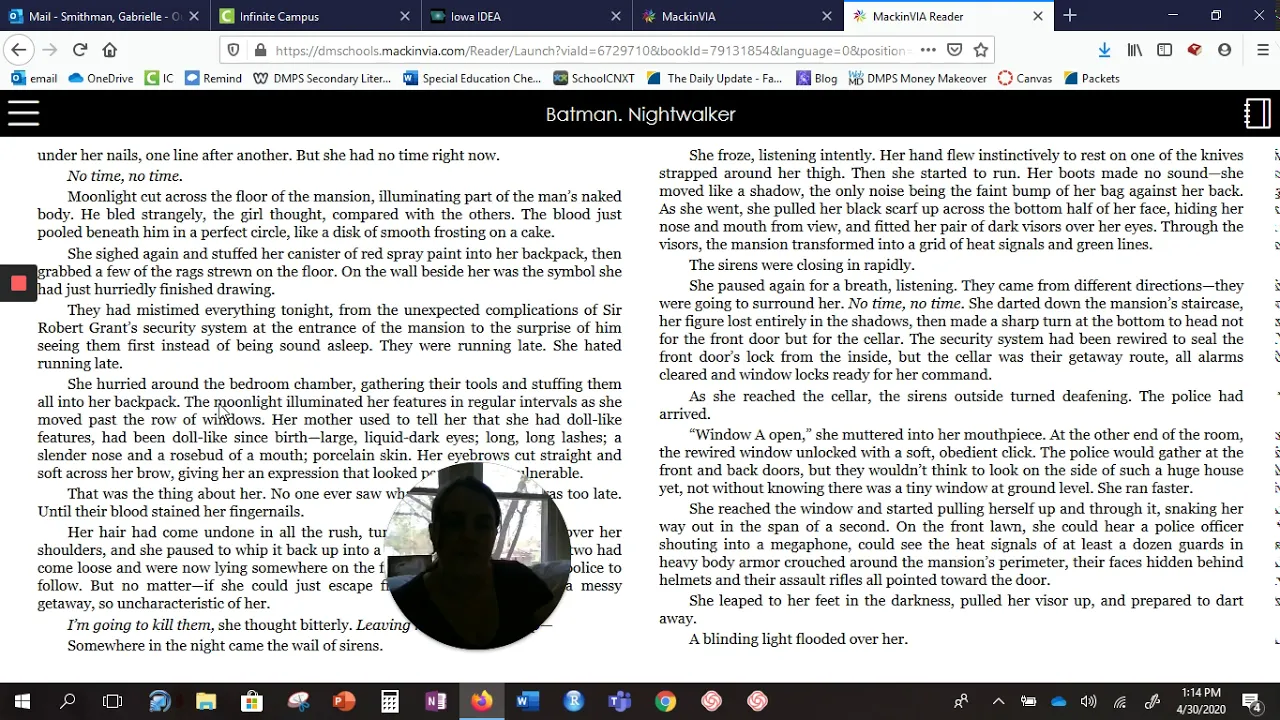This screenshot has height=720, width=1280.
Task: Show Firefox sidebars
Action: (1165, 50)
